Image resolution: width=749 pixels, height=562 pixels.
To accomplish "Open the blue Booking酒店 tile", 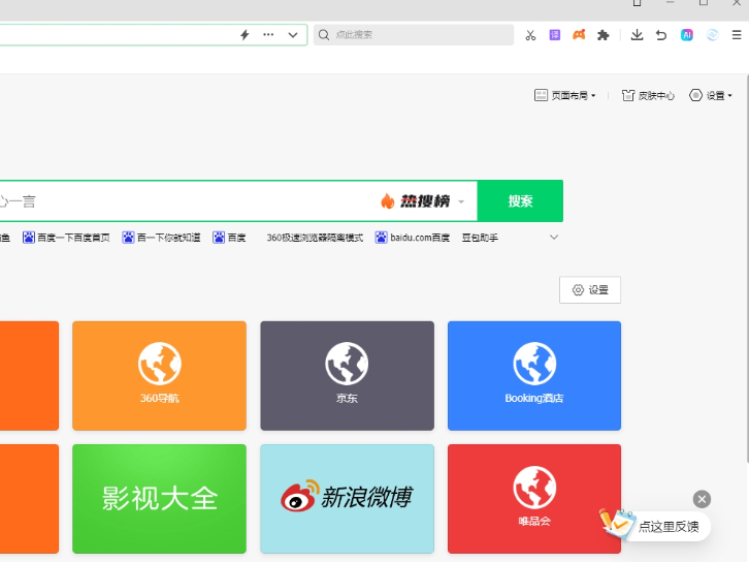I will coord(534,376).
